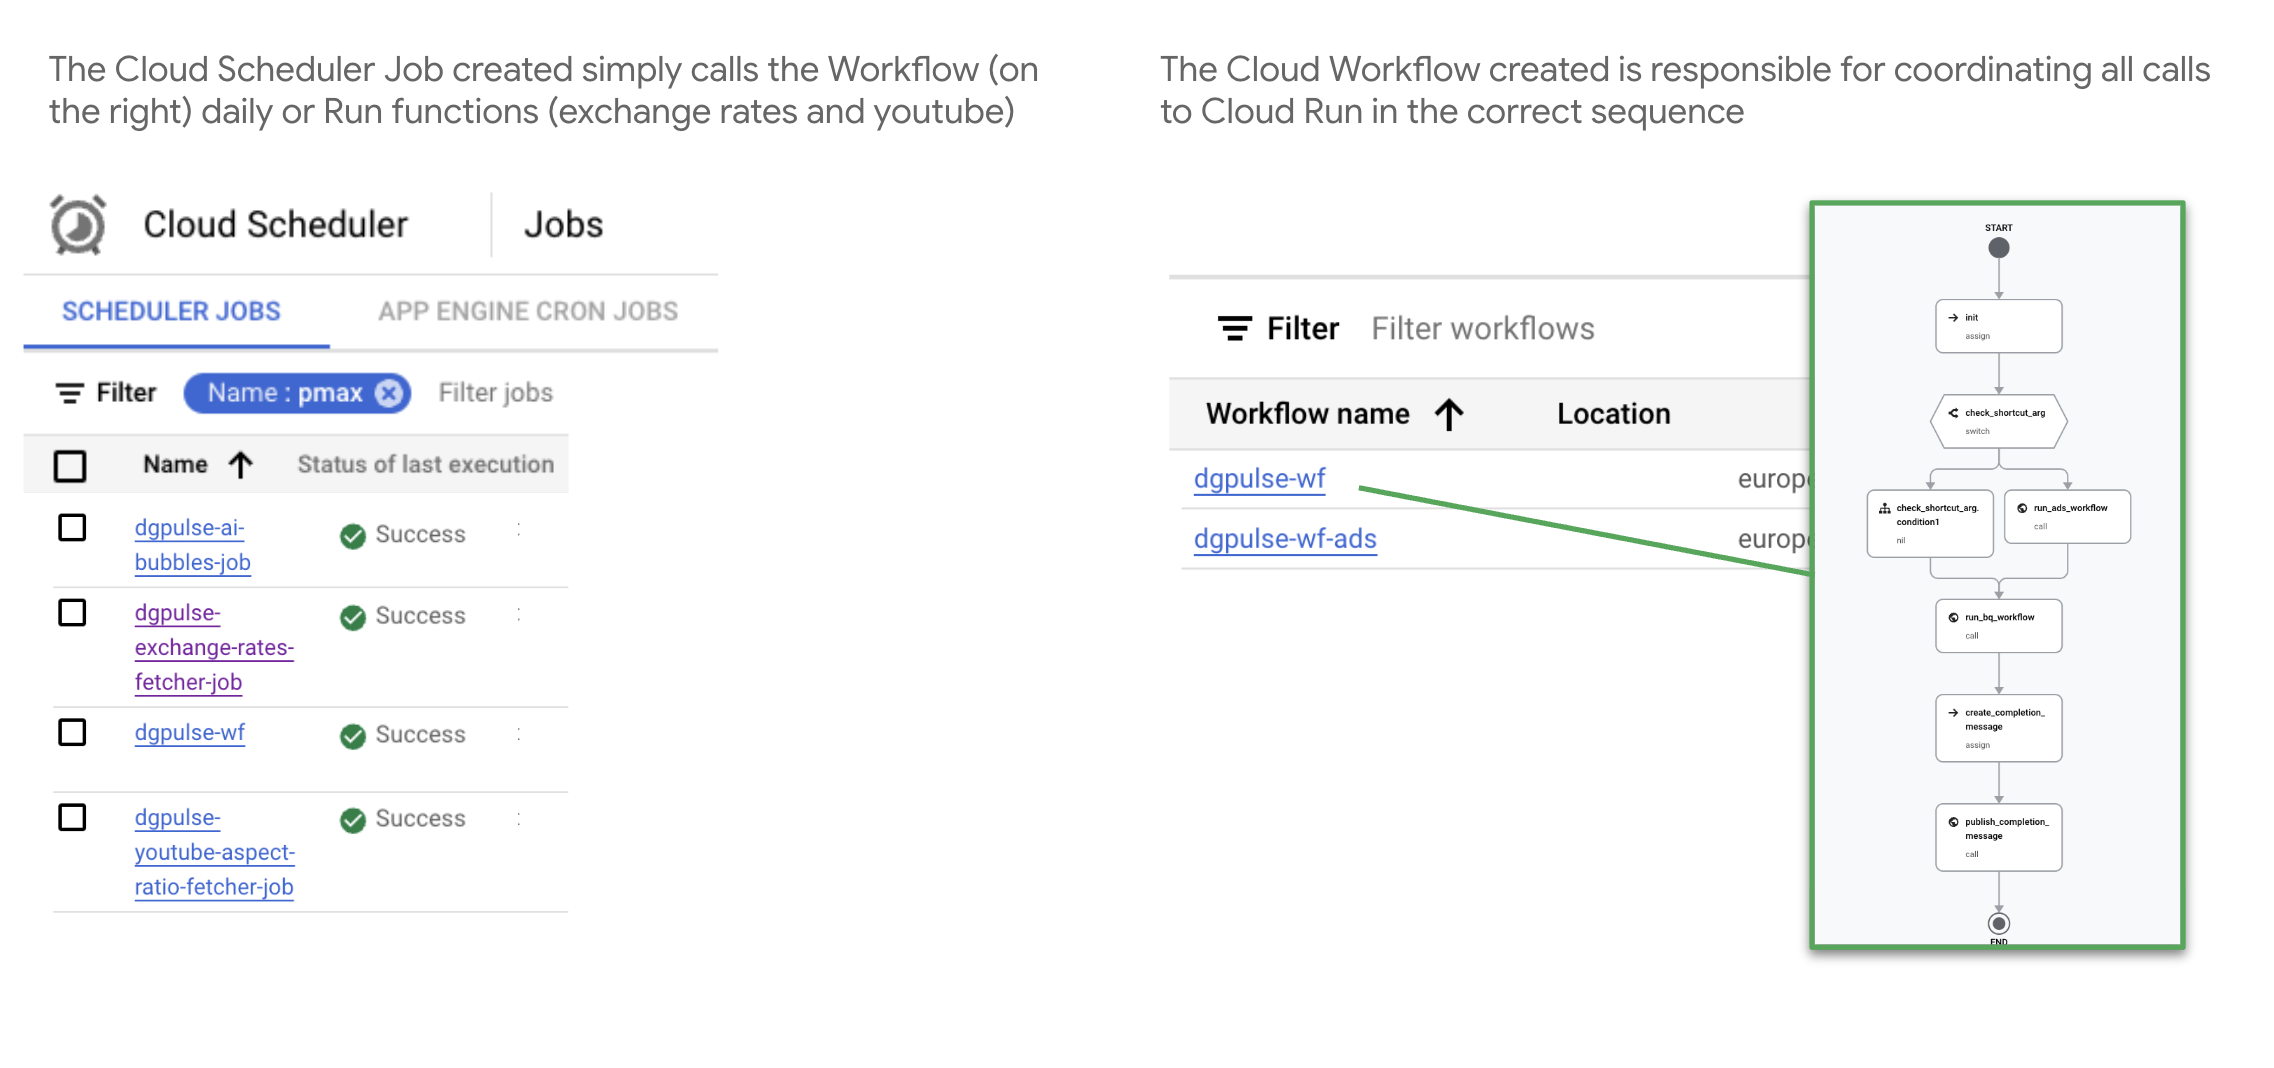This screenshot has height=1068, width=2274.
Task: Select checkbox for dgpulse-youtube-aspect-ratio-fetcher-job
Action: click(72, 817)
